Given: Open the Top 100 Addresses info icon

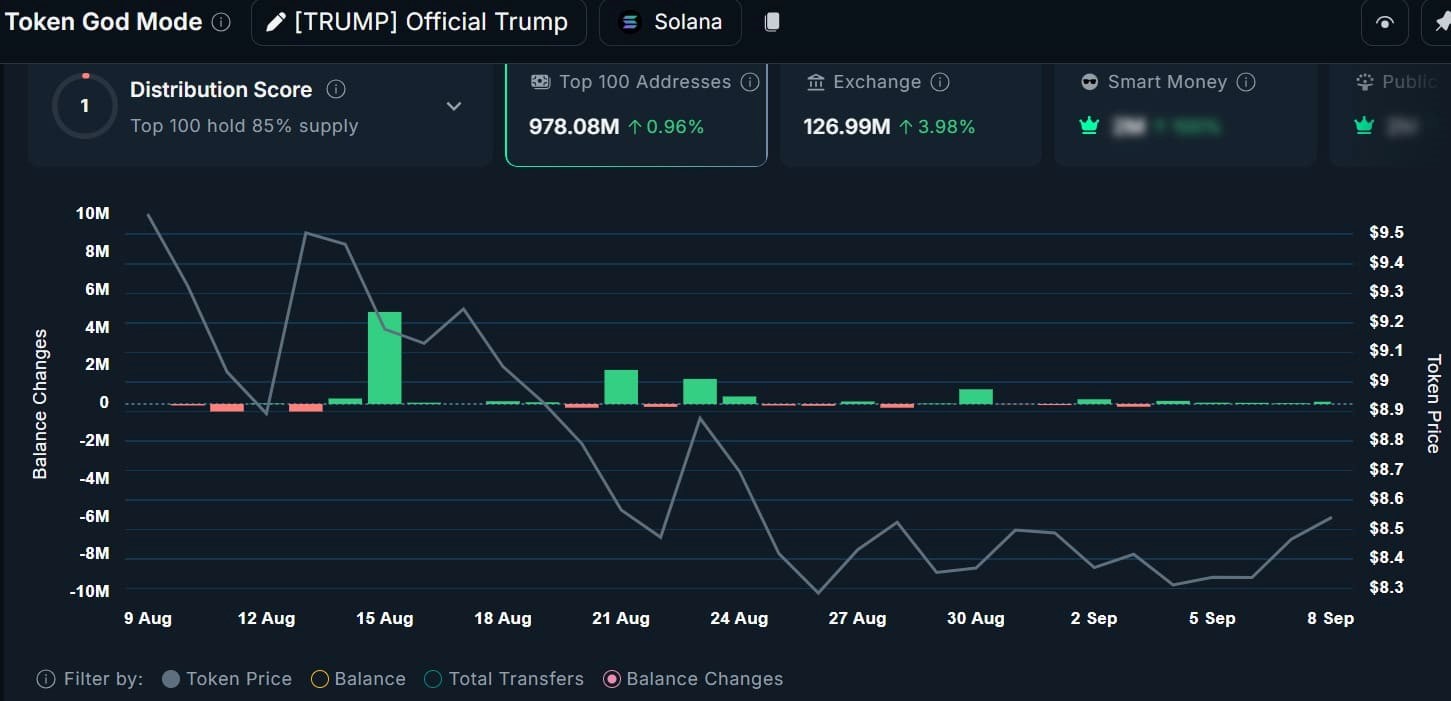Looking at the screenshot, I should (749, 82).
